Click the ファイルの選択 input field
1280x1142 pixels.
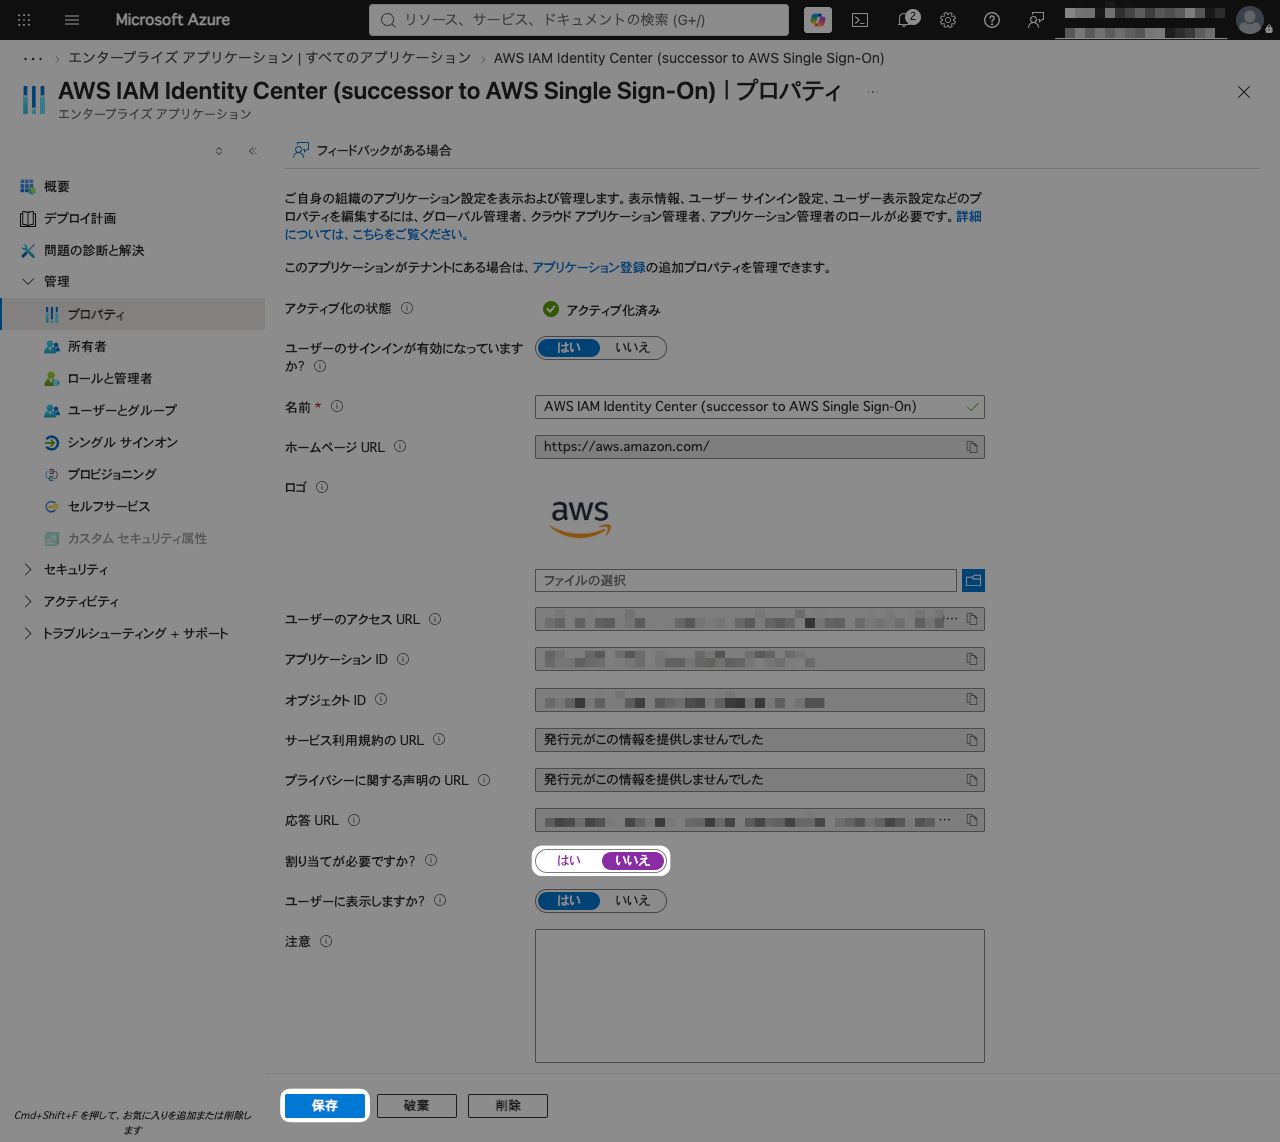pyautogui.click(x=746, y=580)
